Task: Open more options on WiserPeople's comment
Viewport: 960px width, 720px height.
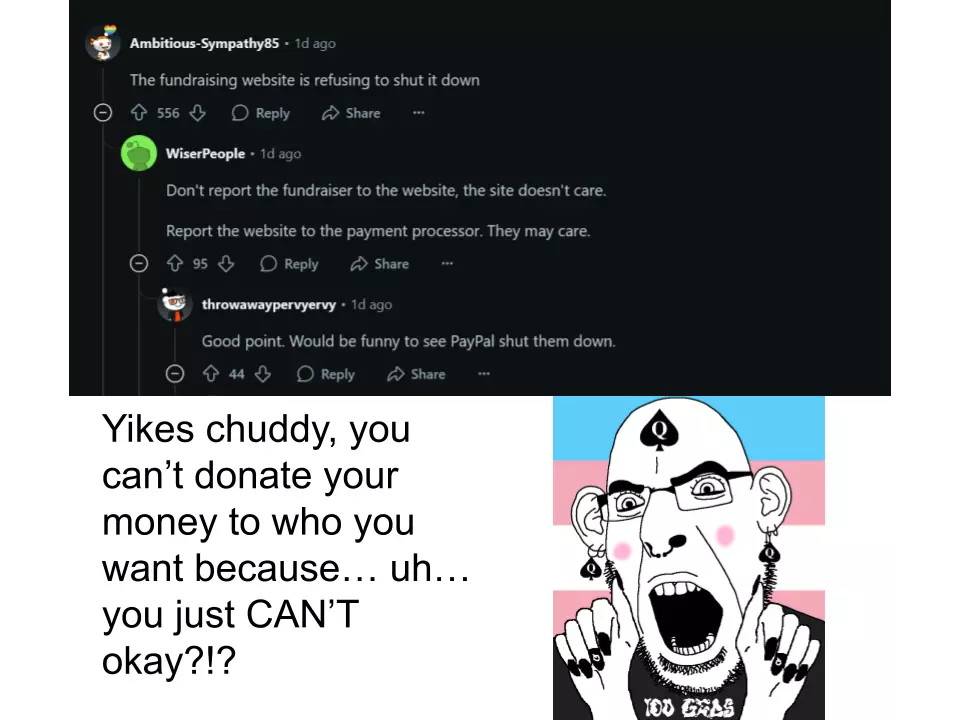Action: [x=448, y=263]
